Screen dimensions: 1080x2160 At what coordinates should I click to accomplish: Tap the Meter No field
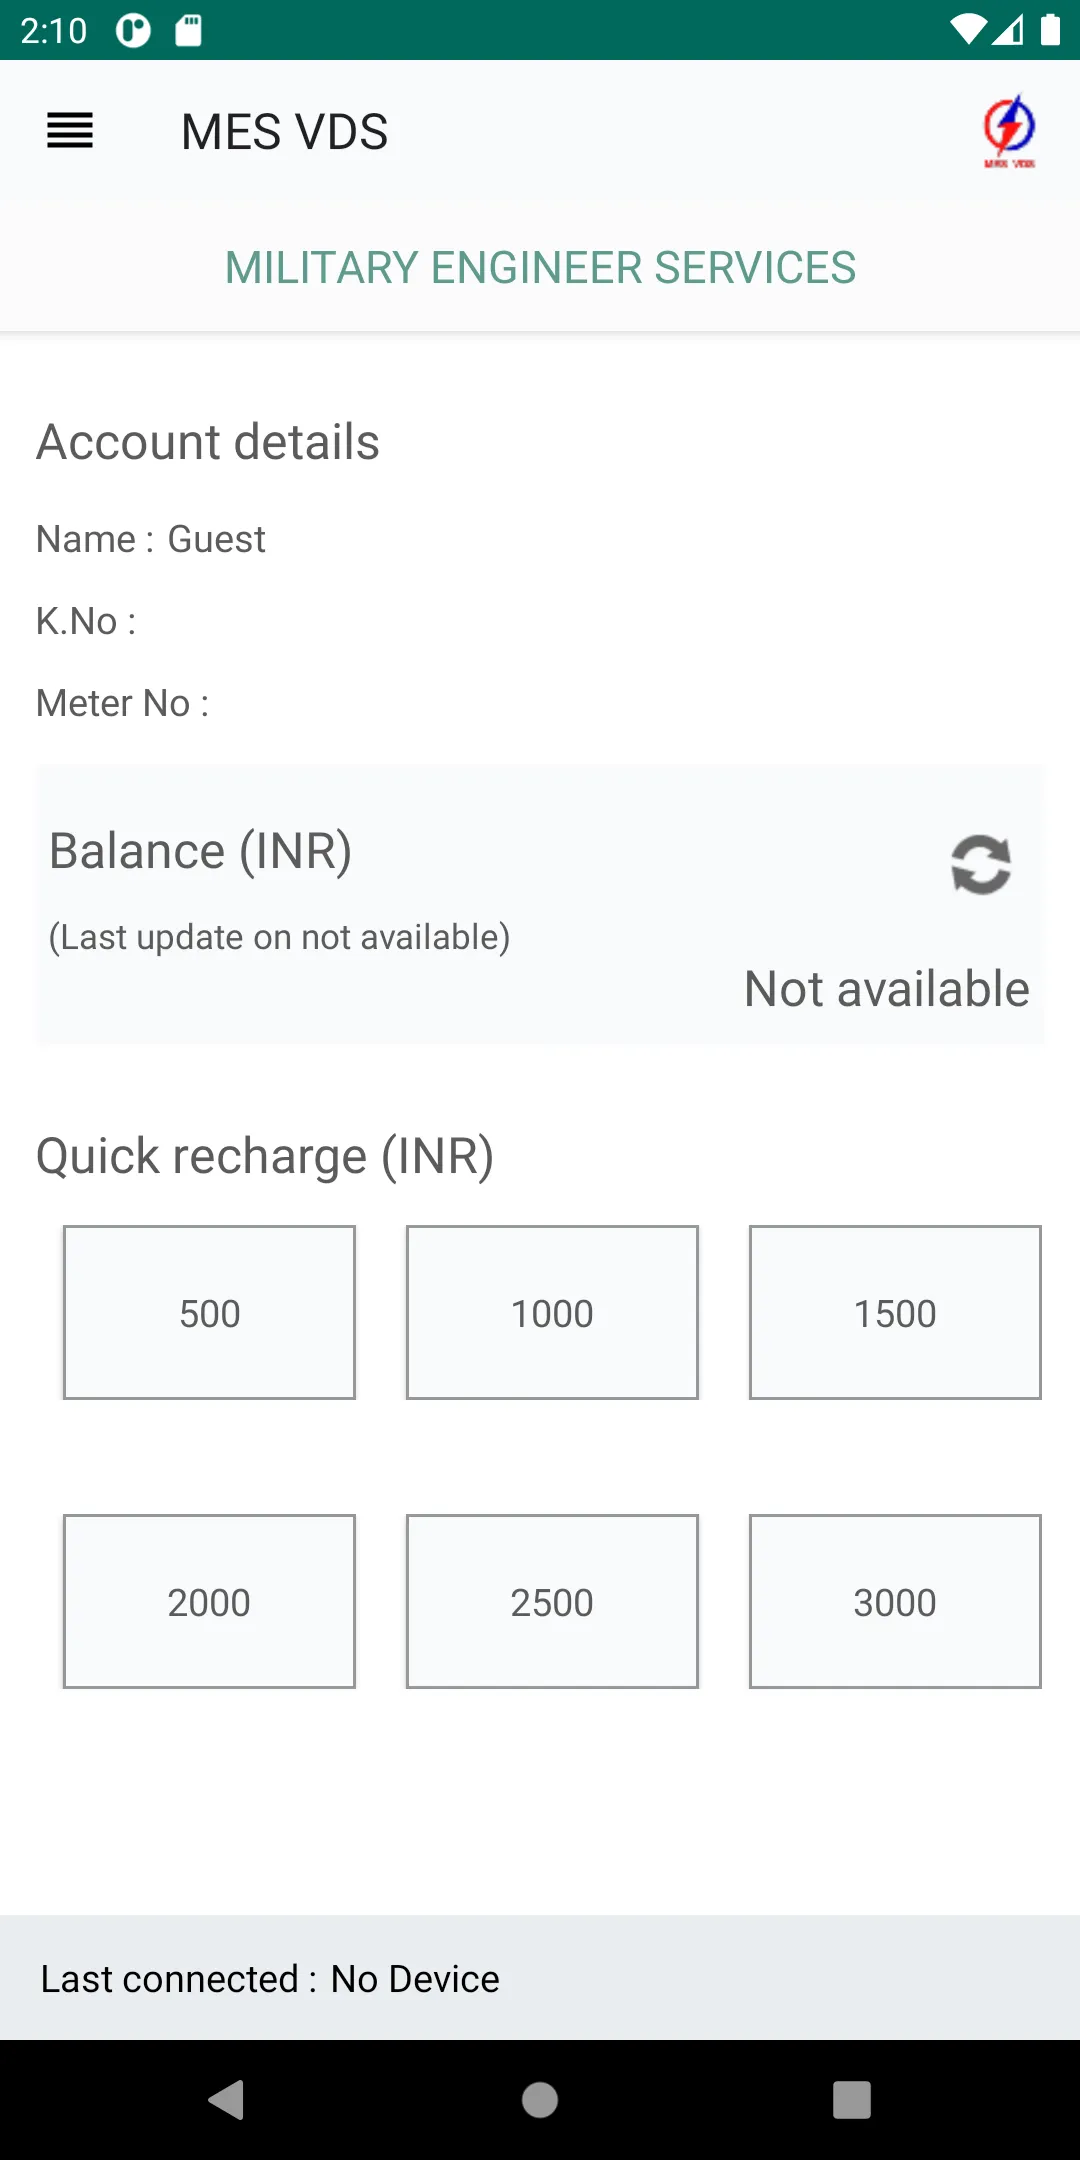coord(123,703)
